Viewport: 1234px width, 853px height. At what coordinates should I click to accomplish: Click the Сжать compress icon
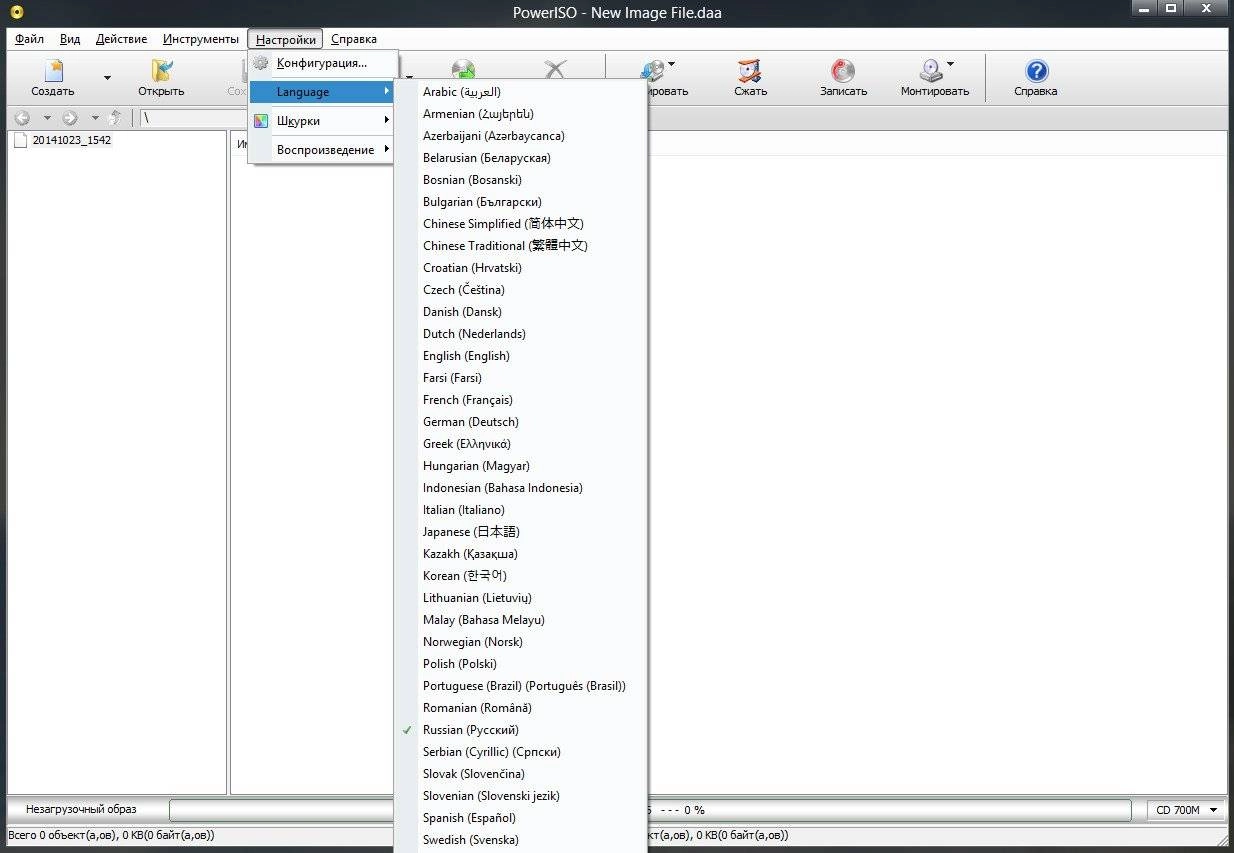click(750, 70)
